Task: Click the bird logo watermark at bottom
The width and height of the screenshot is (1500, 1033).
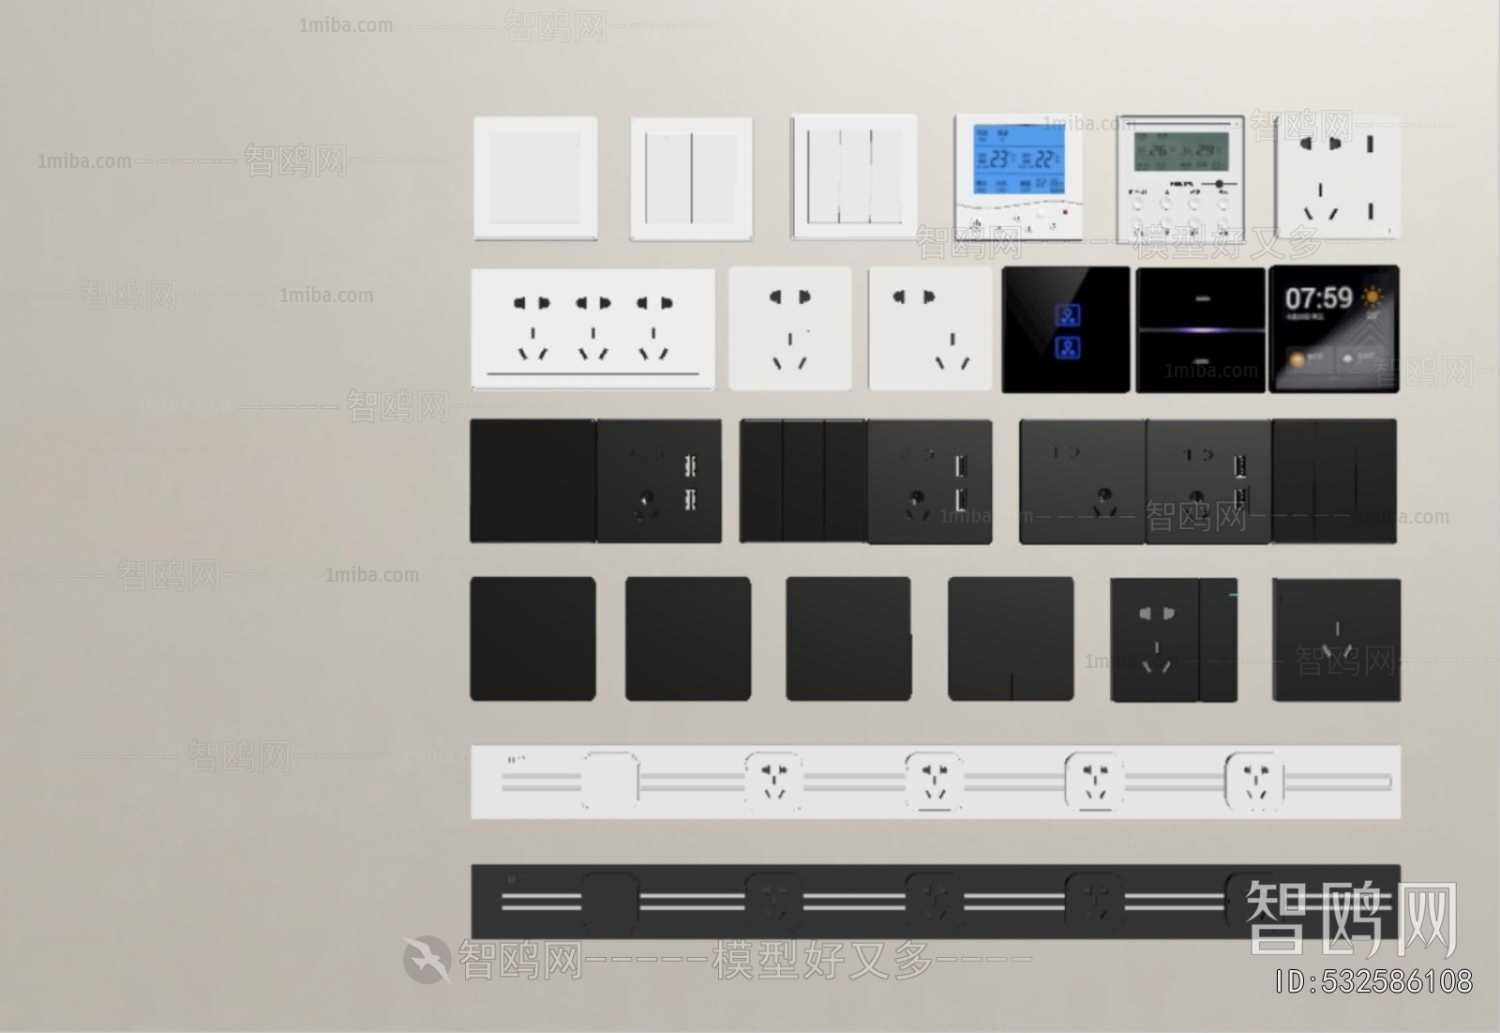Action: (x=428, y=958)
